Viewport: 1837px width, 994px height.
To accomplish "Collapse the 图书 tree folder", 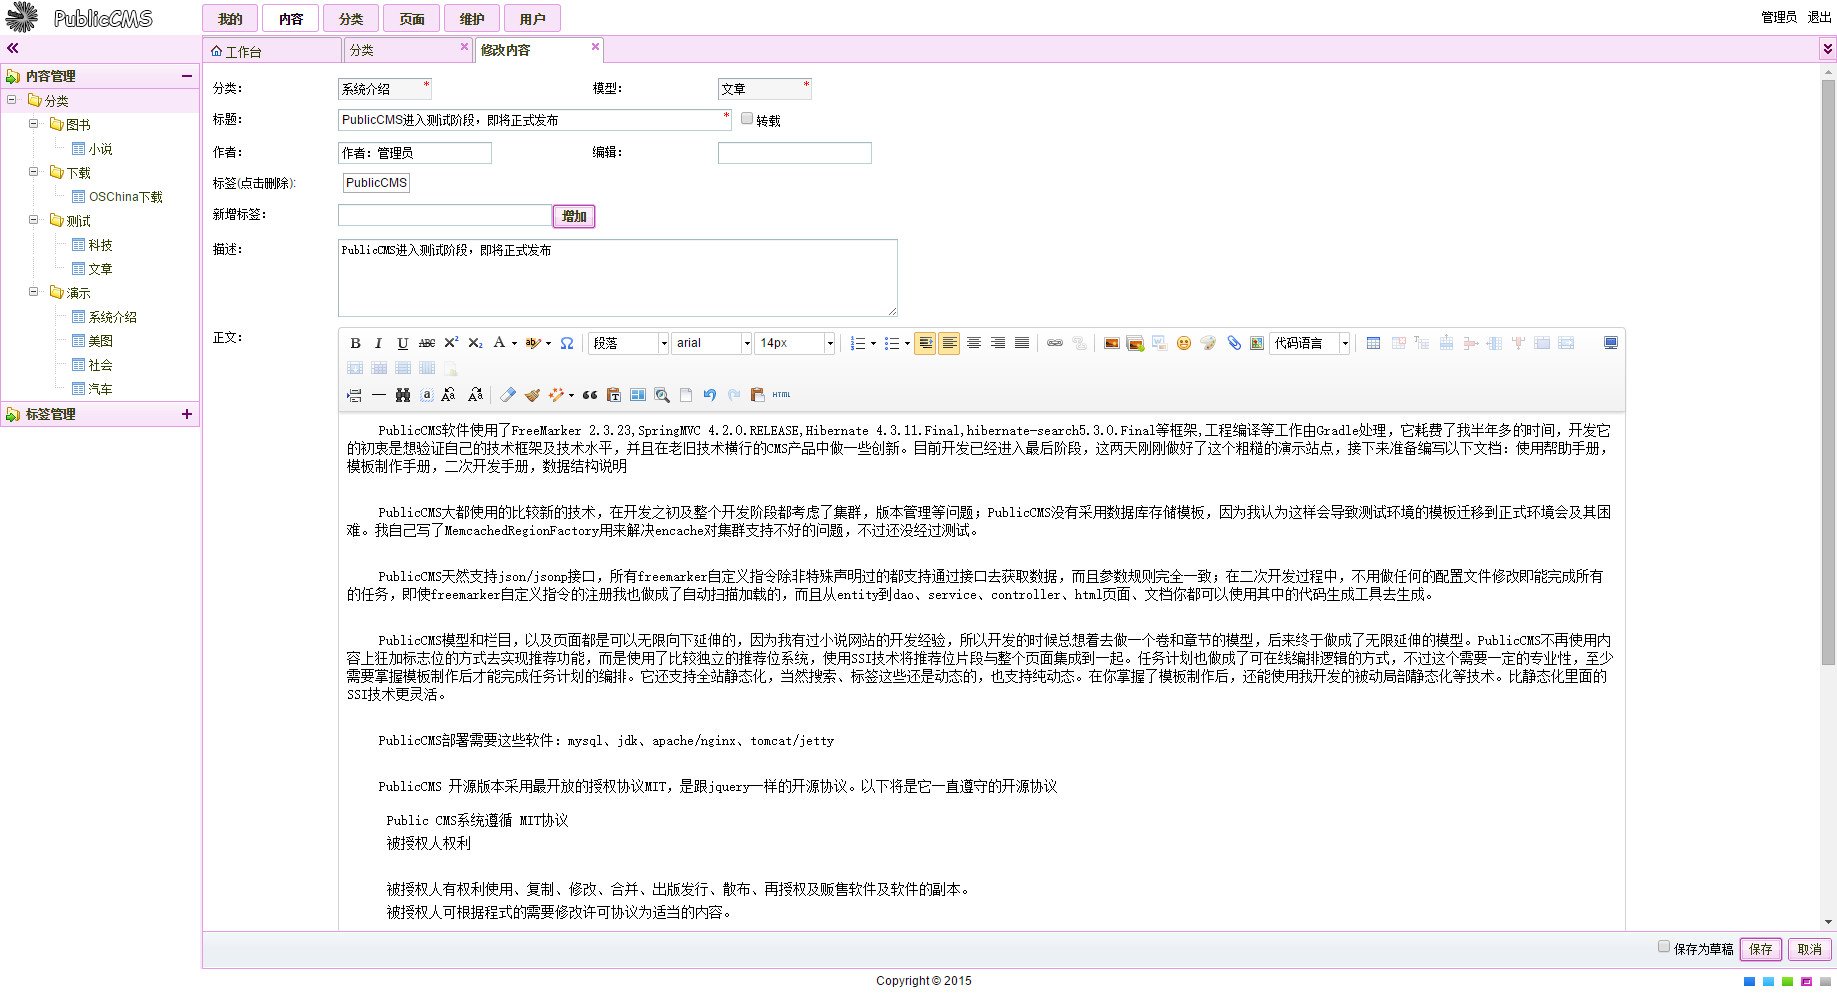I will click(33, 124).
